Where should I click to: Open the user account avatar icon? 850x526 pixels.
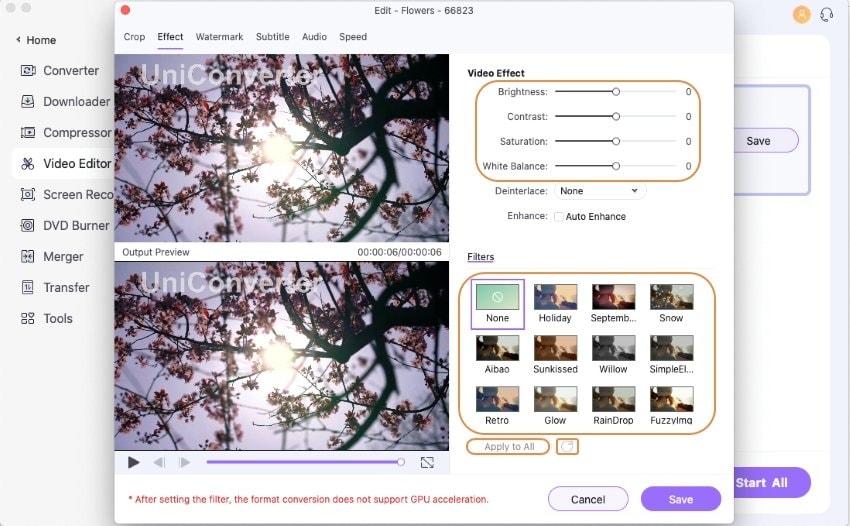point(801,14)
